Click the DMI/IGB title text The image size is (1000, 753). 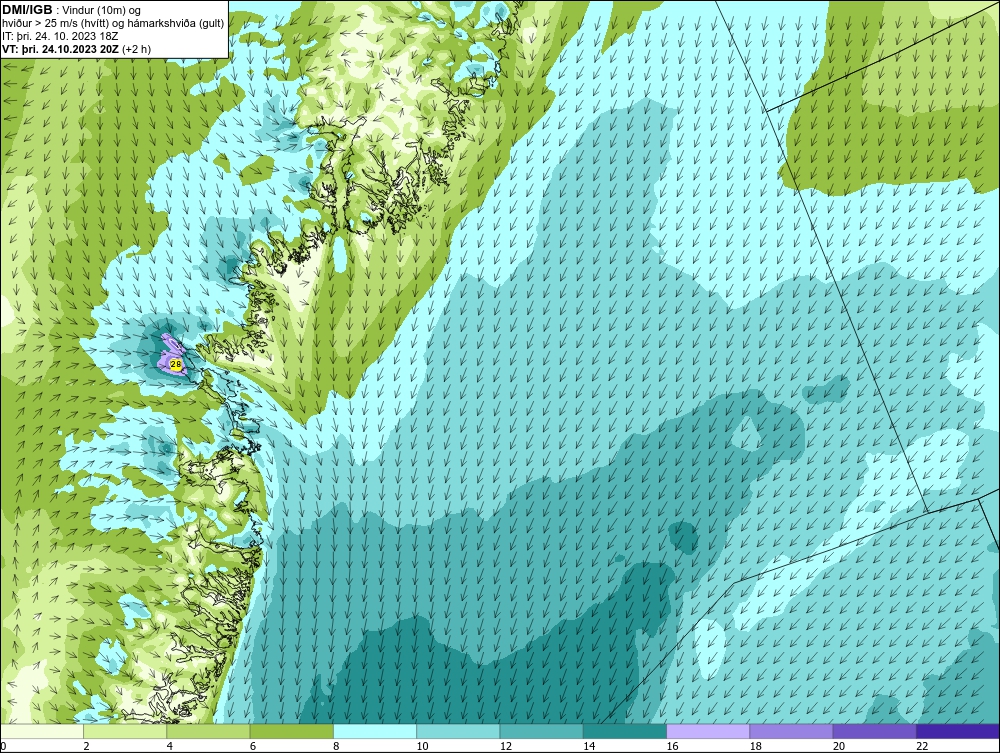point(27,10)
